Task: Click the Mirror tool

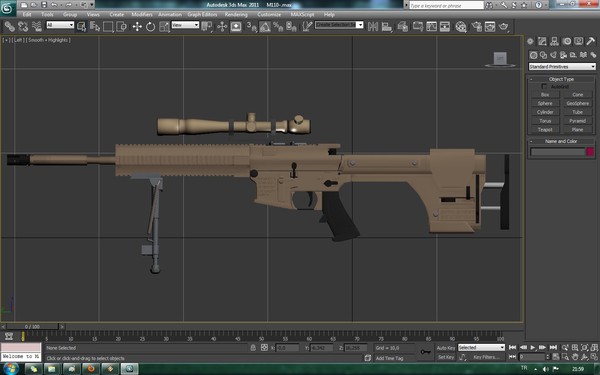Action: click(x=373, y=26)
